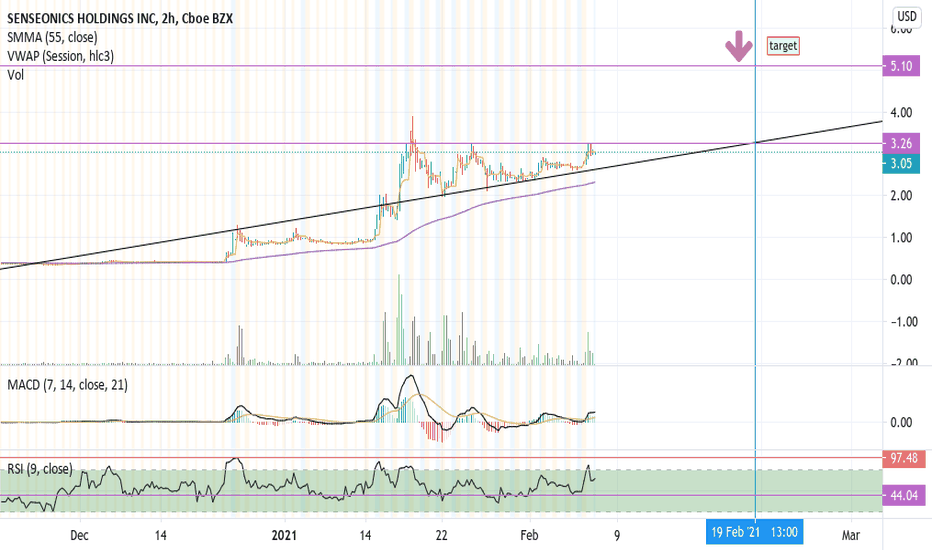This screenshot has width=932, height=550.
Task: Click the Mar label on time axis
Action: [851, 535]
